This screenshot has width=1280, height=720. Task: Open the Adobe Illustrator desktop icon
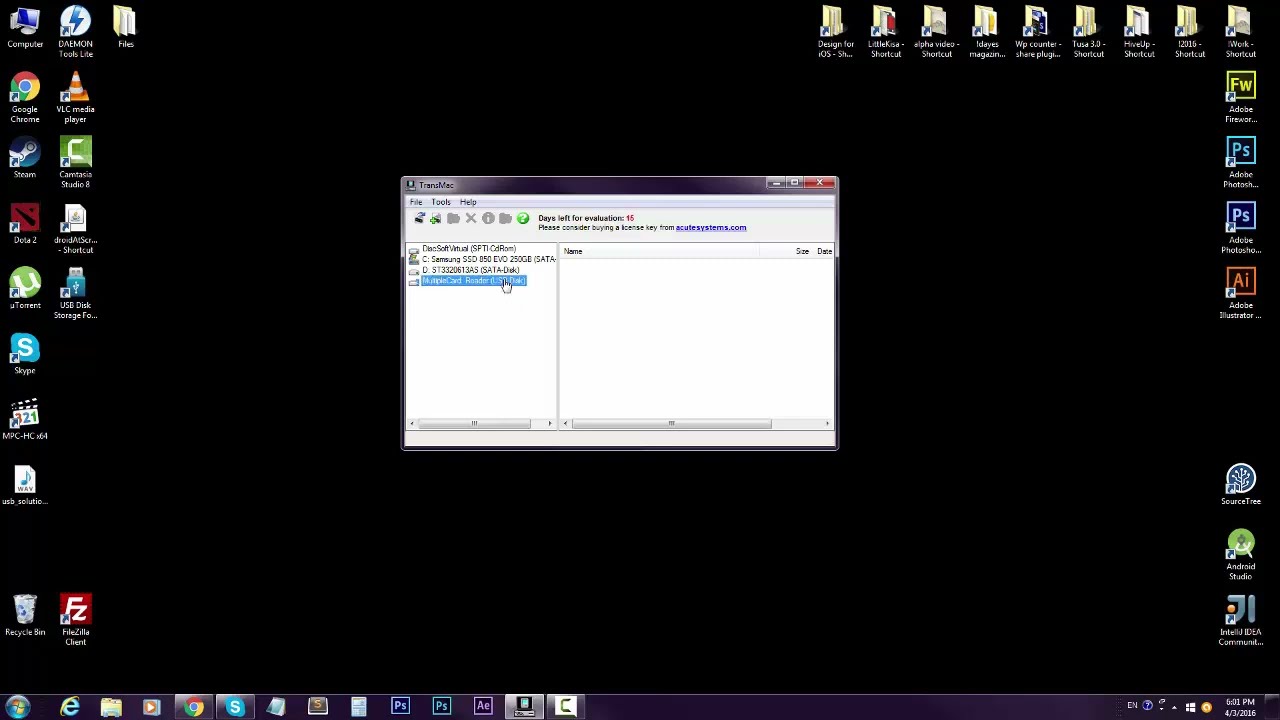coord(1240,294)
